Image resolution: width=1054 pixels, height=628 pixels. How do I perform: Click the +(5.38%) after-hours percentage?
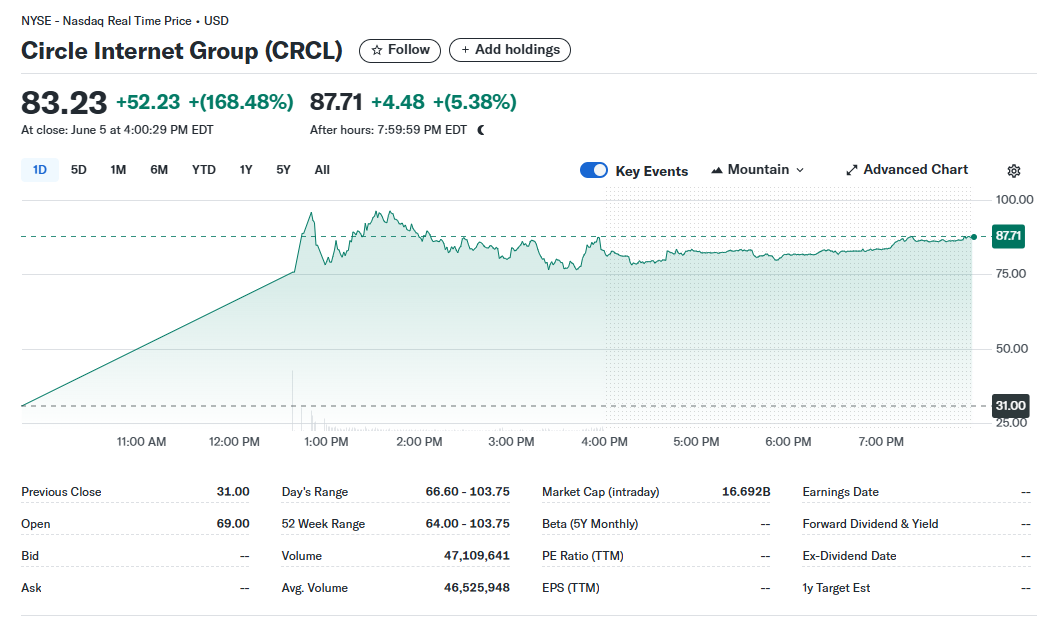click(475, 102)
